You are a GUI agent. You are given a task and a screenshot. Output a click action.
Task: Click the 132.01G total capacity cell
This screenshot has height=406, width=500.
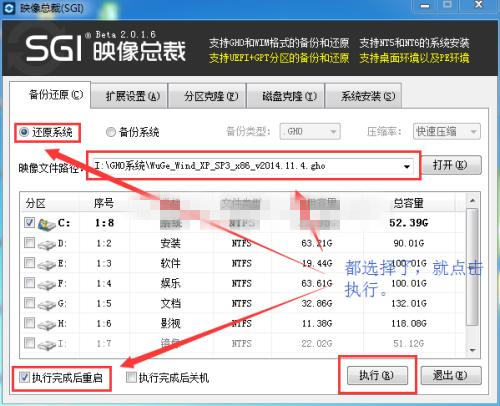tap(409, 304)
